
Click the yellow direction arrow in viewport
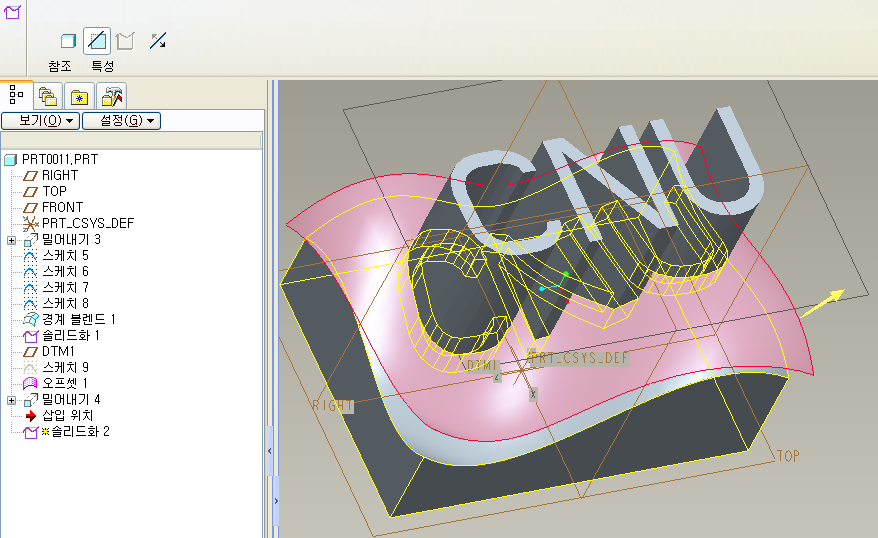tap(826, 299)
